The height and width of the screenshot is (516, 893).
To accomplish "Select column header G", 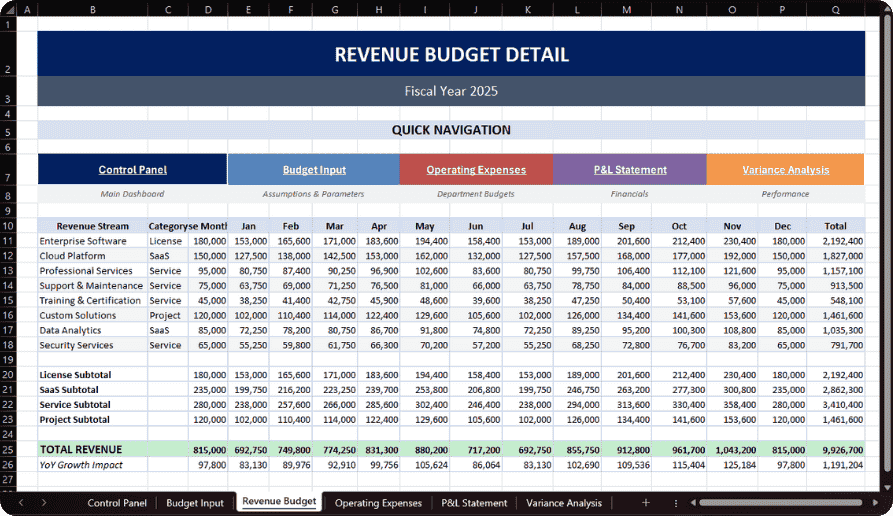I will coord(334,10).
